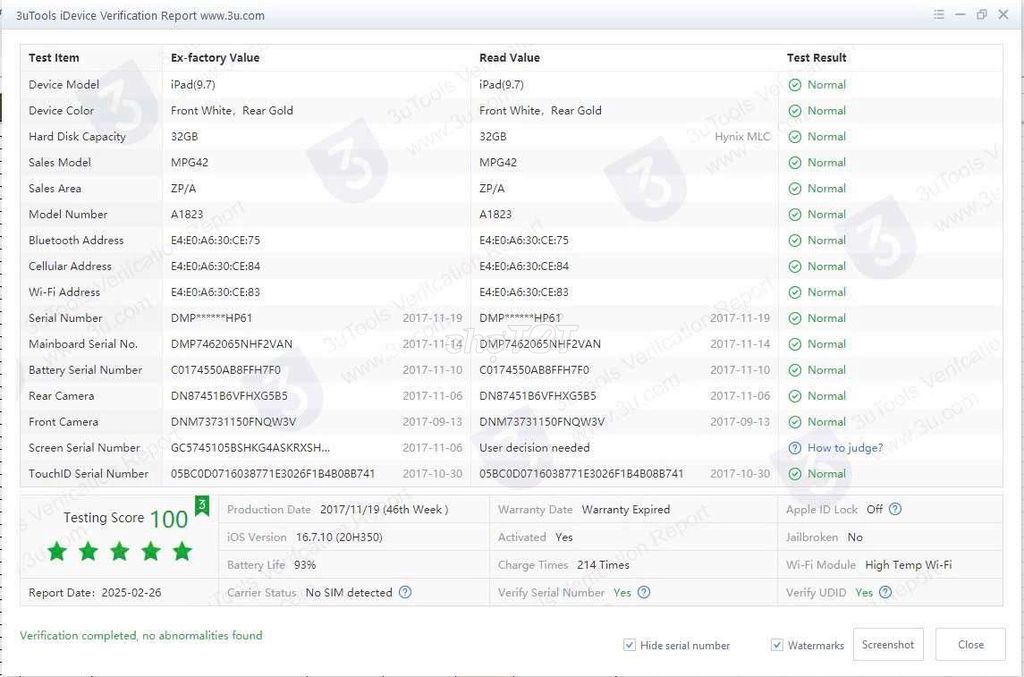Click the Apple ID Lock Off value
This screenshot has width=1024, height=677.
coord(874,509)
